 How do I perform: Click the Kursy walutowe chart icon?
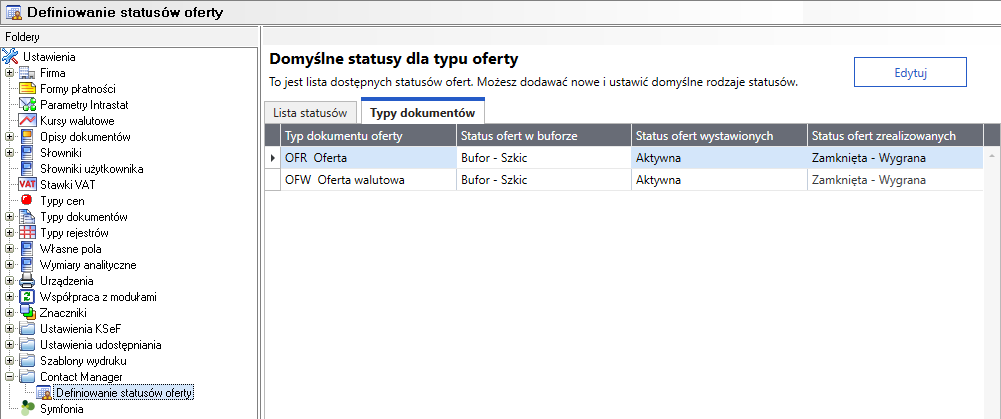(27, 121)
